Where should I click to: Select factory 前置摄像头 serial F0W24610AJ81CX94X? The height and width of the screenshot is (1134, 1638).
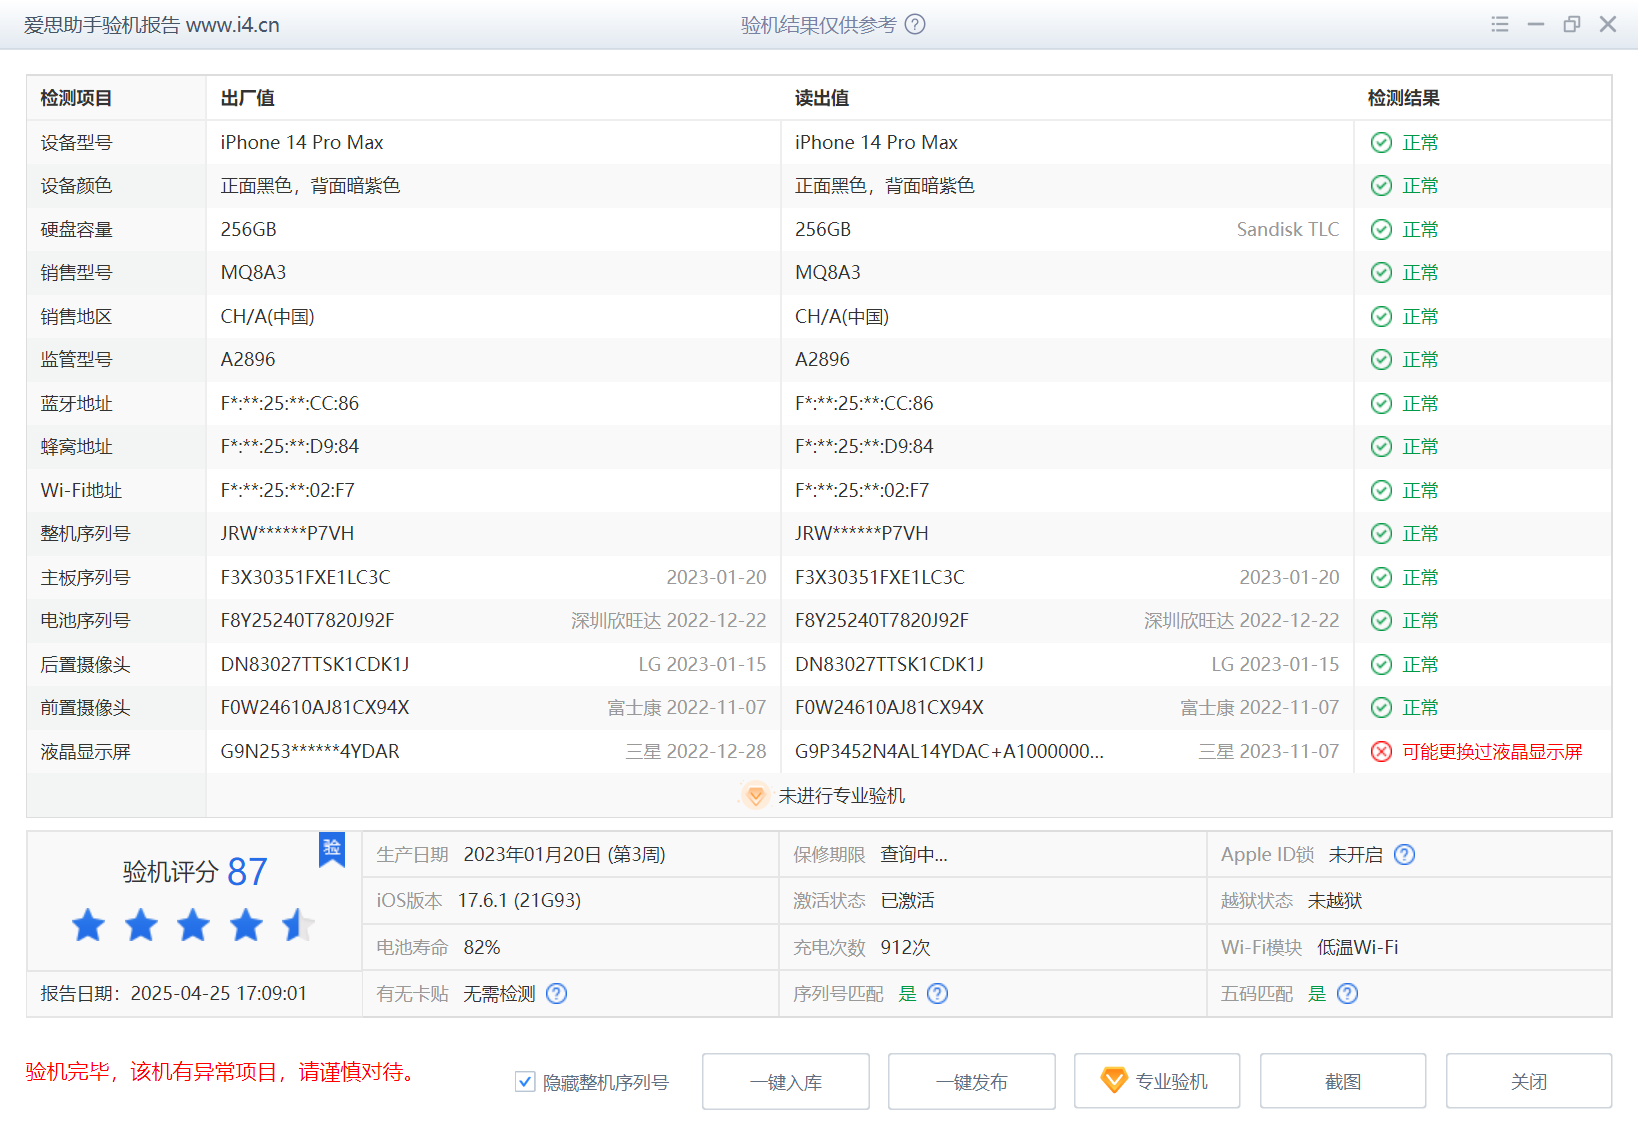315,707
